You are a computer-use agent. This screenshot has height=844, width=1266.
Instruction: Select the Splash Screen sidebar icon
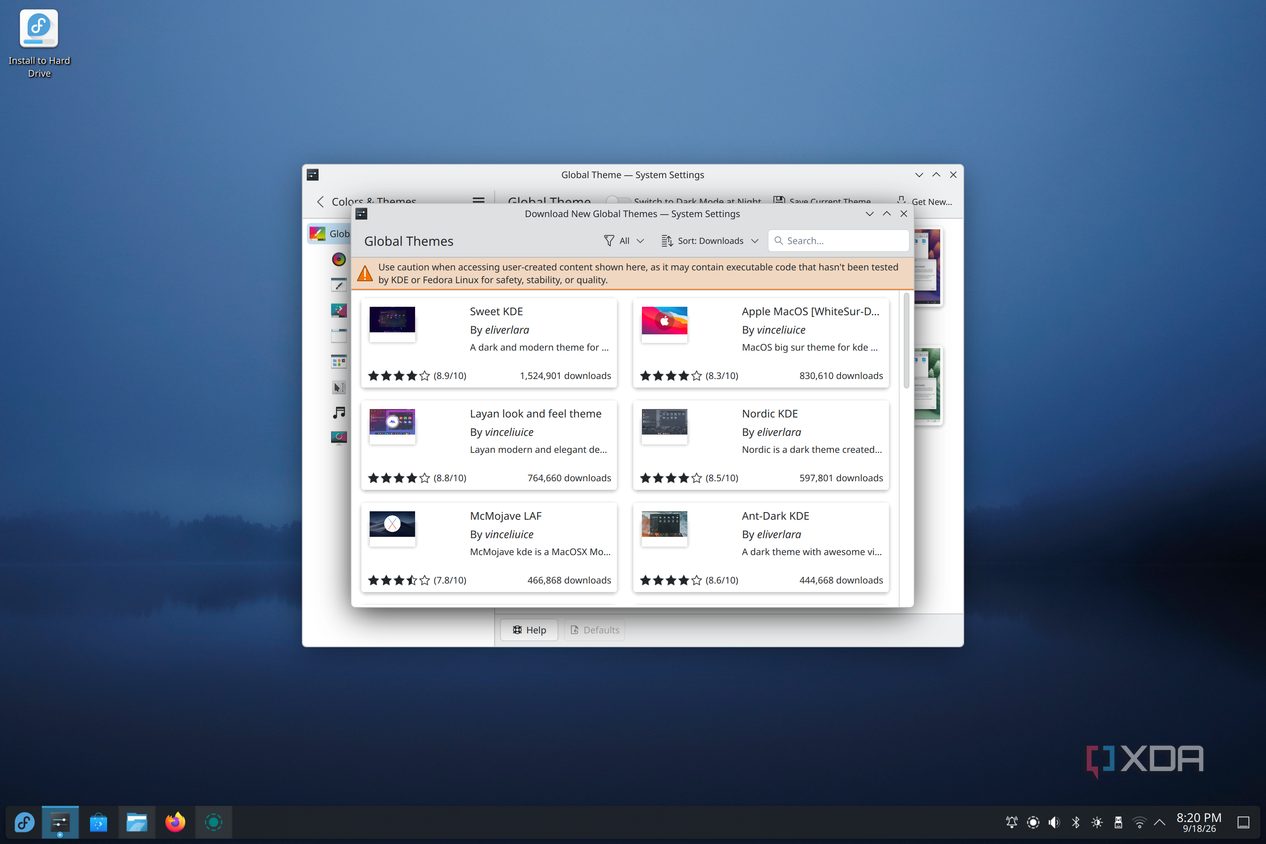point(339,437)
